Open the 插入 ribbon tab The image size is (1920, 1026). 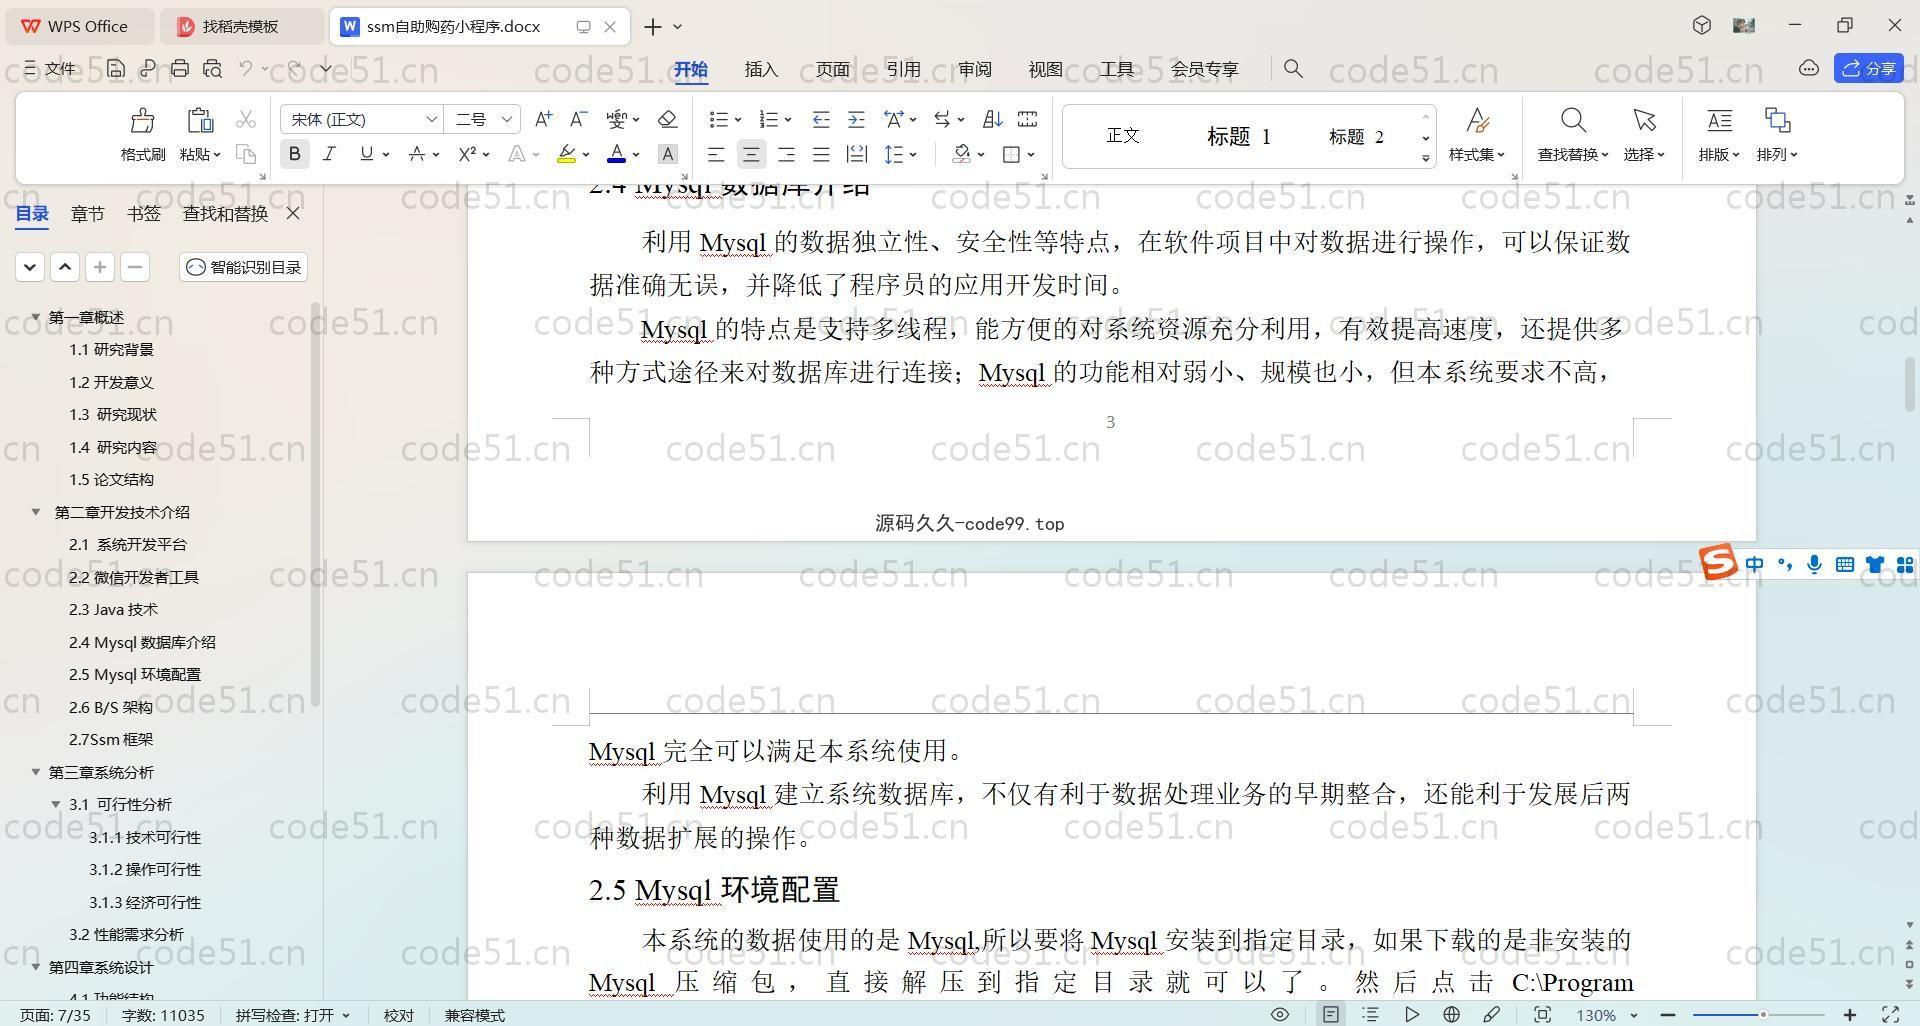point(761,68)
